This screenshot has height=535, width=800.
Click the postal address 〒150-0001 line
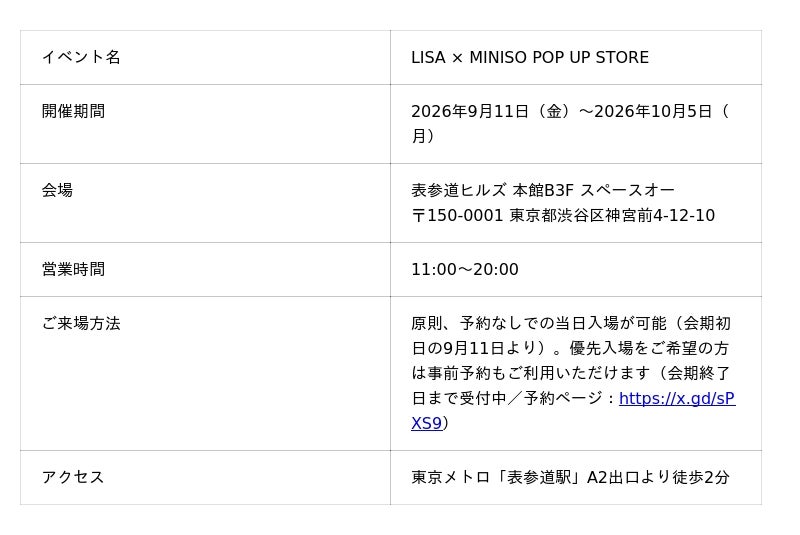[563, 215]
